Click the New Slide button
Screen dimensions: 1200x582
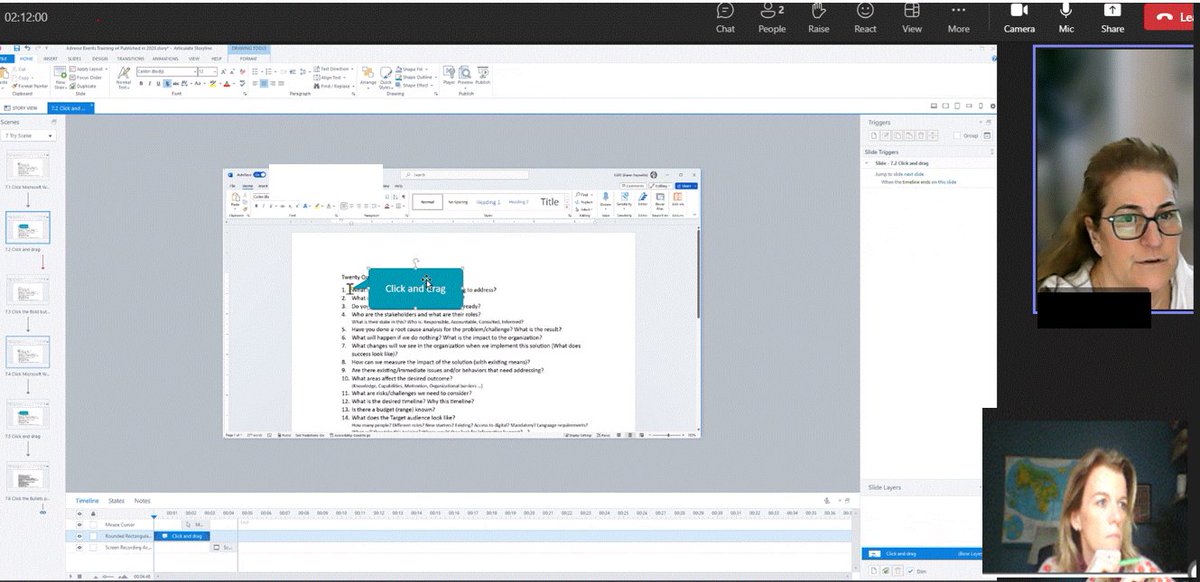pos(61,77)
